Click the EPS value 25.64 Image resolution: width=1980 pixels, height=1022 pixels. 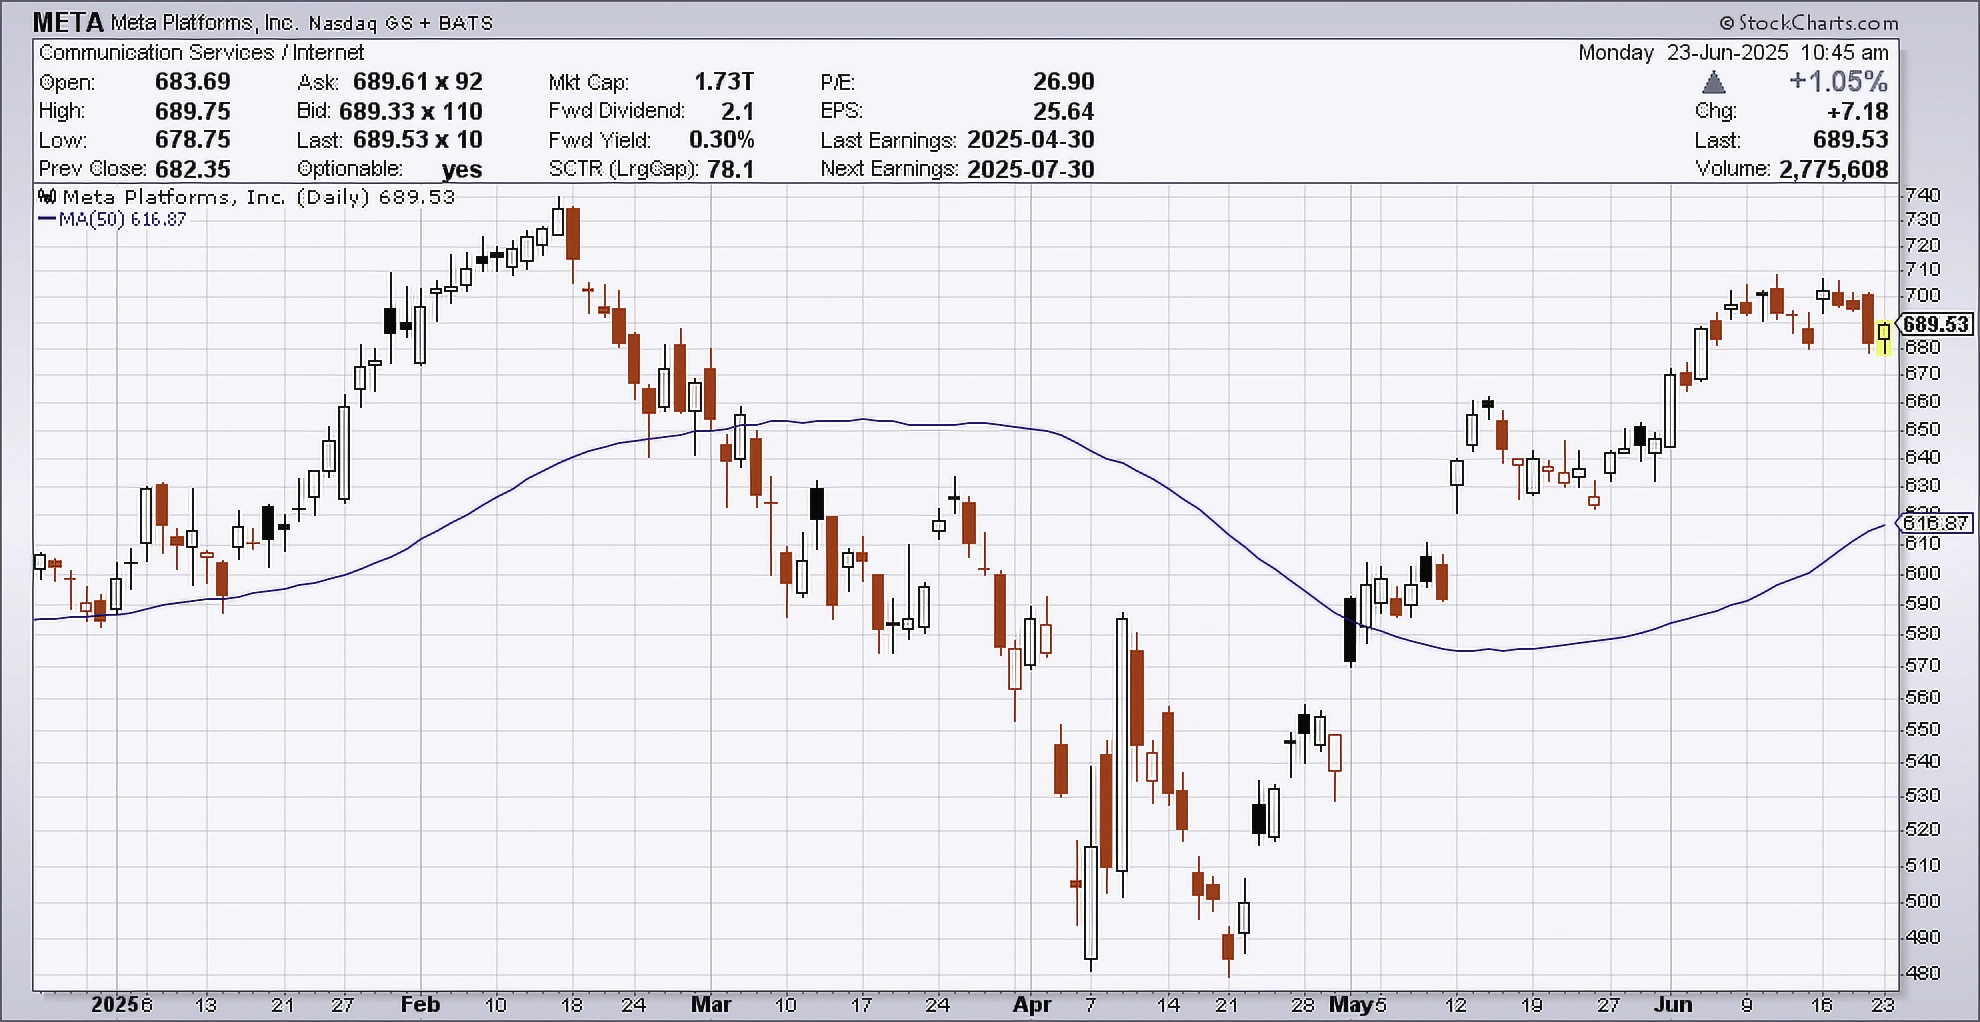click(1063, 111)
